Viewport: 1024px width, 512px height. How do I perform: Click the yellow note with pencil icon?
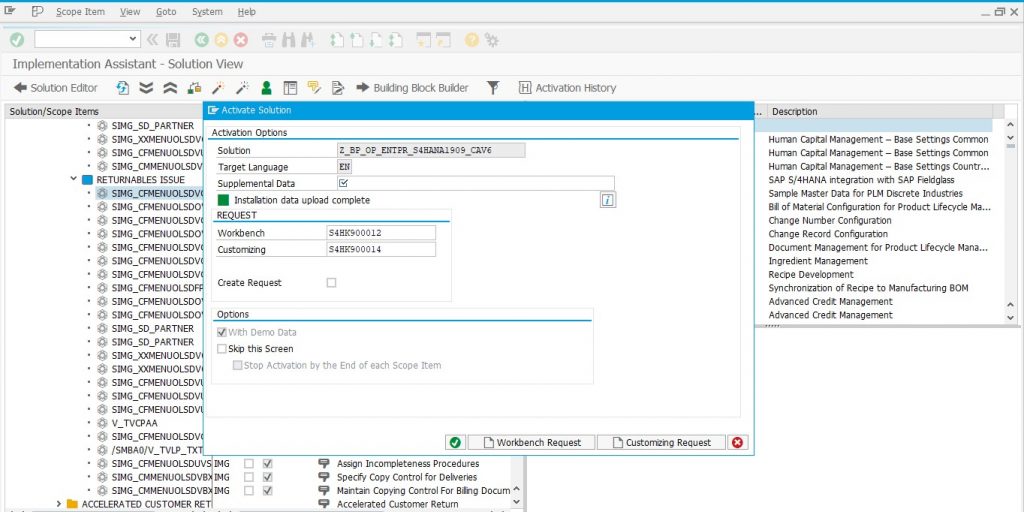click(314, 88)
